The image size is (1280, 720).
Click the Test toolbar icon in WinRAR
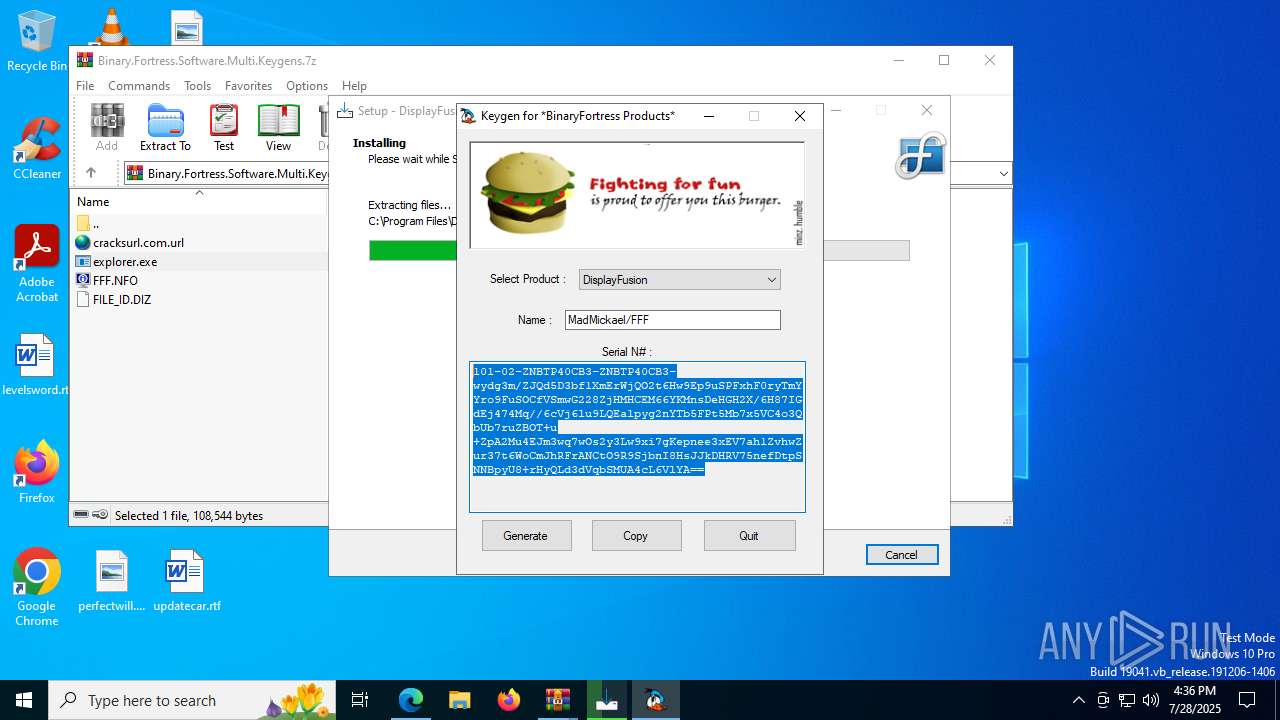(x=224, y=128)
